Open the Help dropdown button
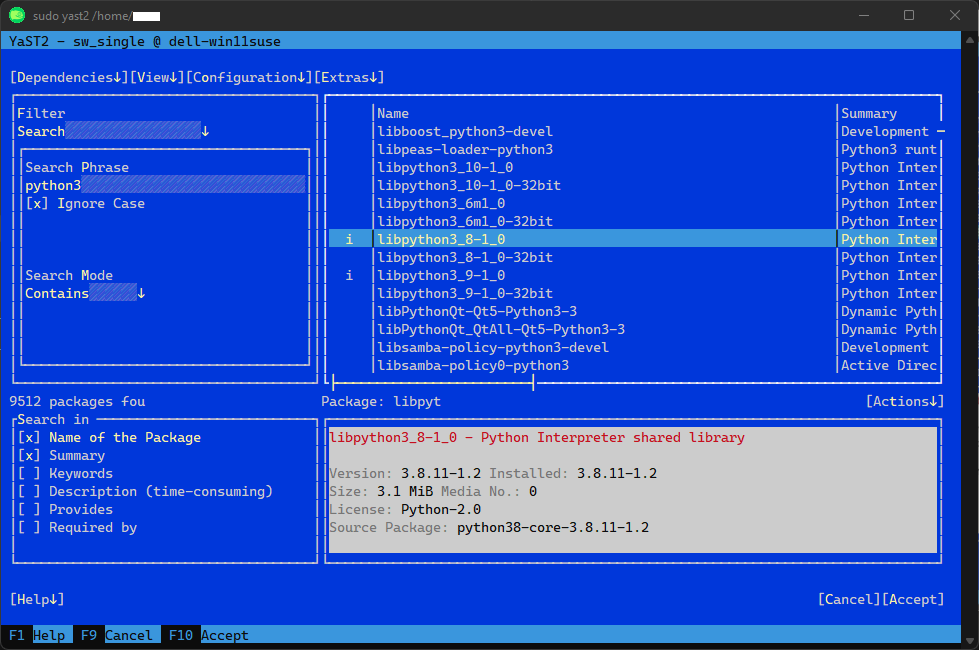979x650 pixels. click(37, 599)
